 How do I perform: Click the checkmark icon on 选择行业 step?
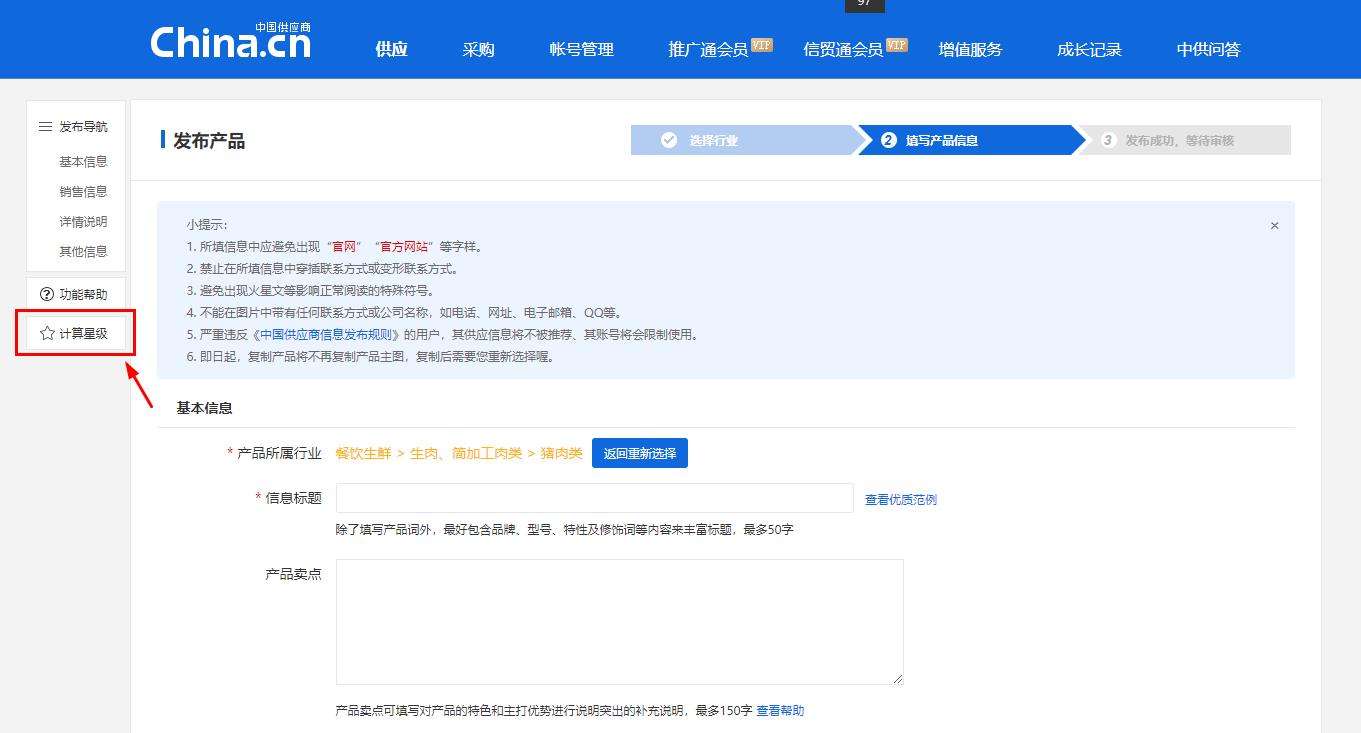coord(669,140)
